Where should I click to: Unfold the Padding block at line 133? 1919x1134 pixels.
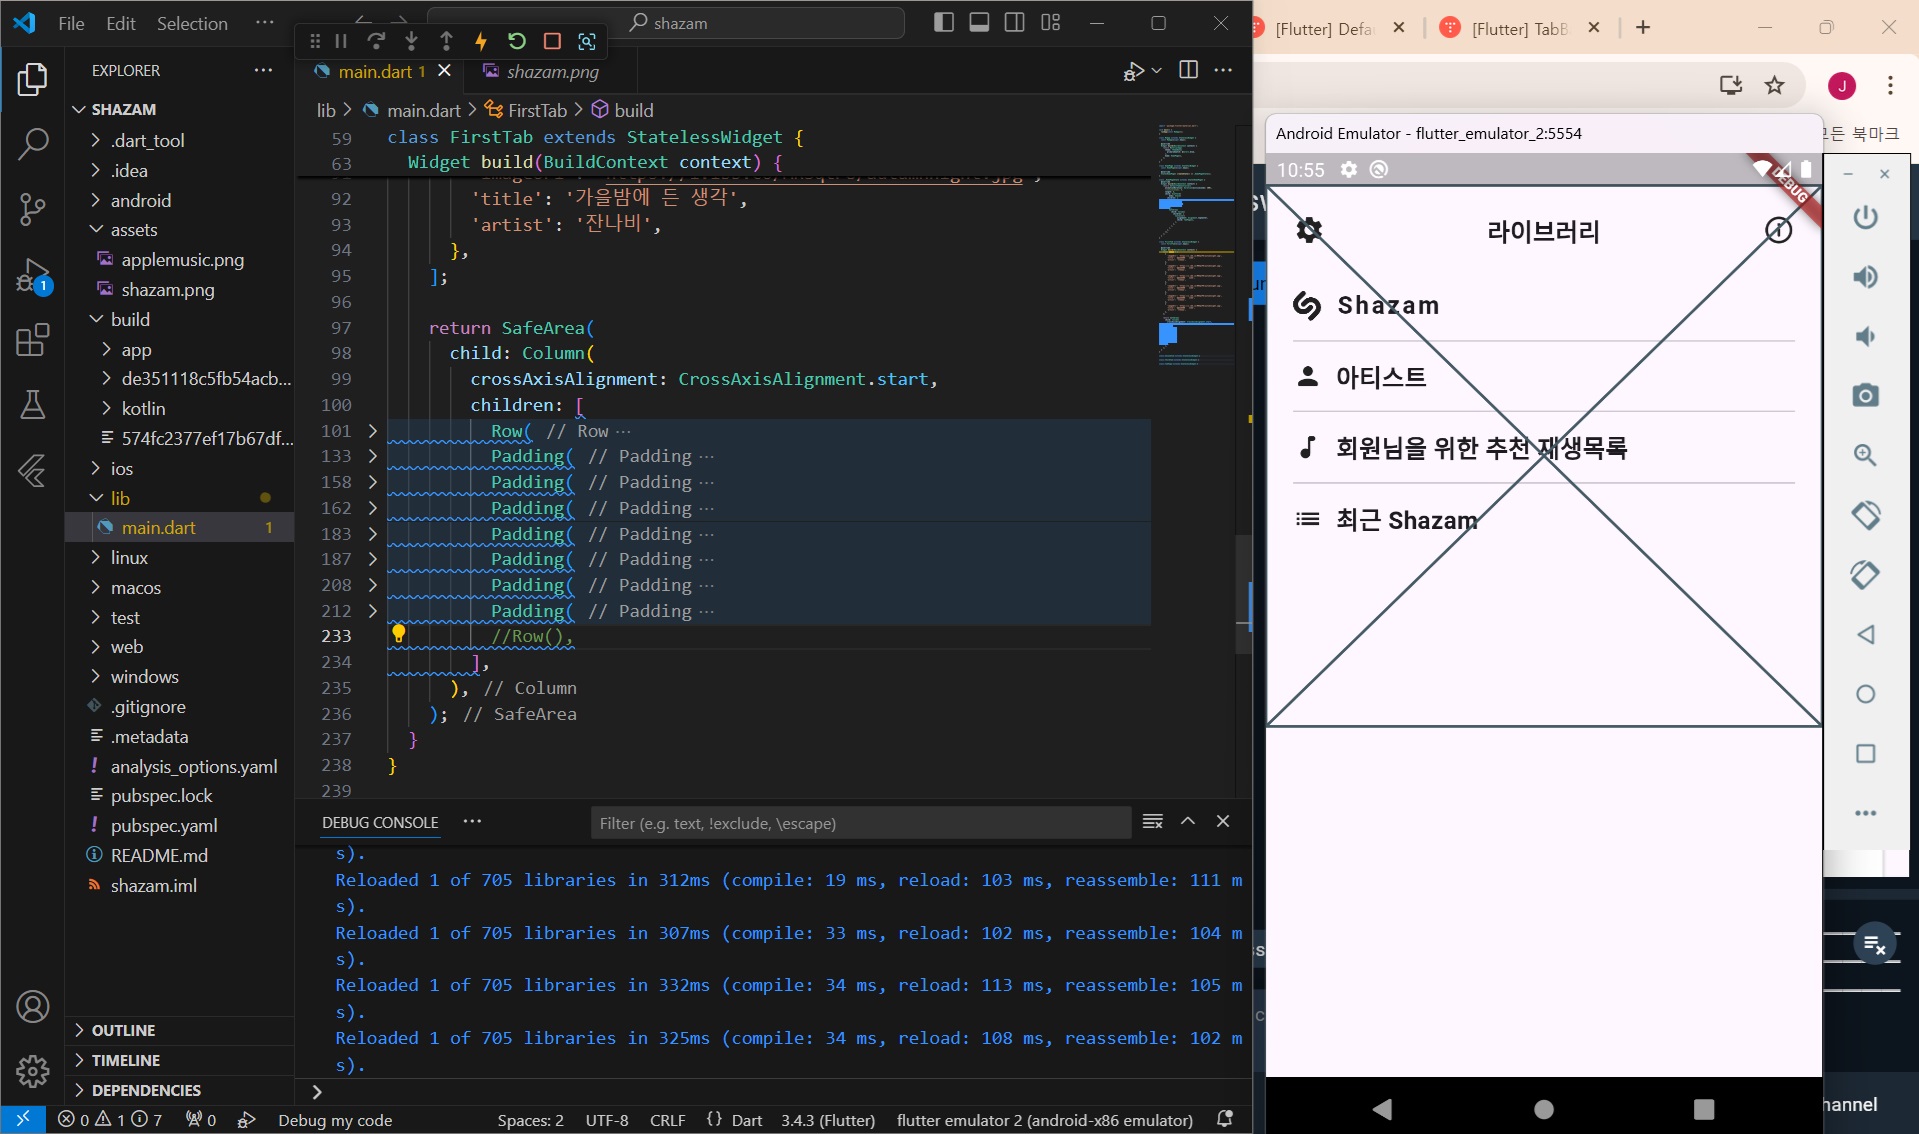[x=372, y=456]
